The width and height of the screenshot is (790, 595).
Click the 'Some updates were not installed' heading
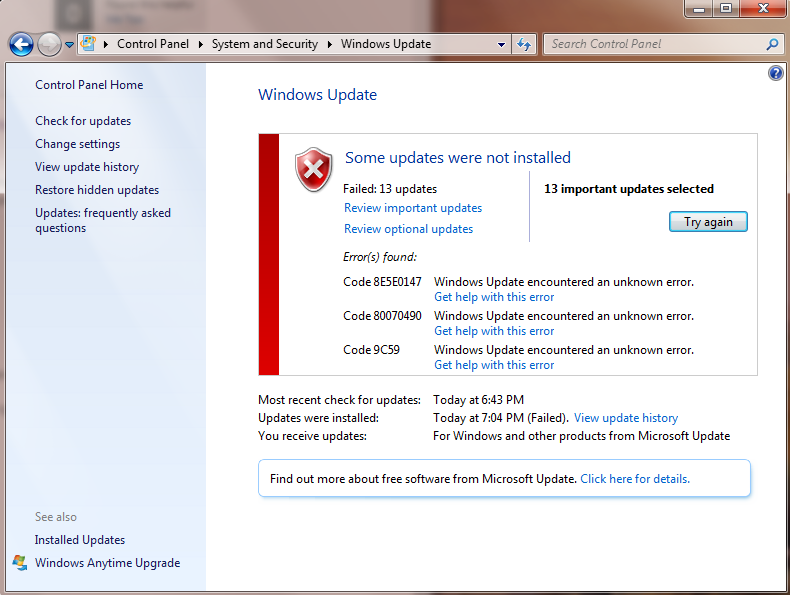(457, 158)
